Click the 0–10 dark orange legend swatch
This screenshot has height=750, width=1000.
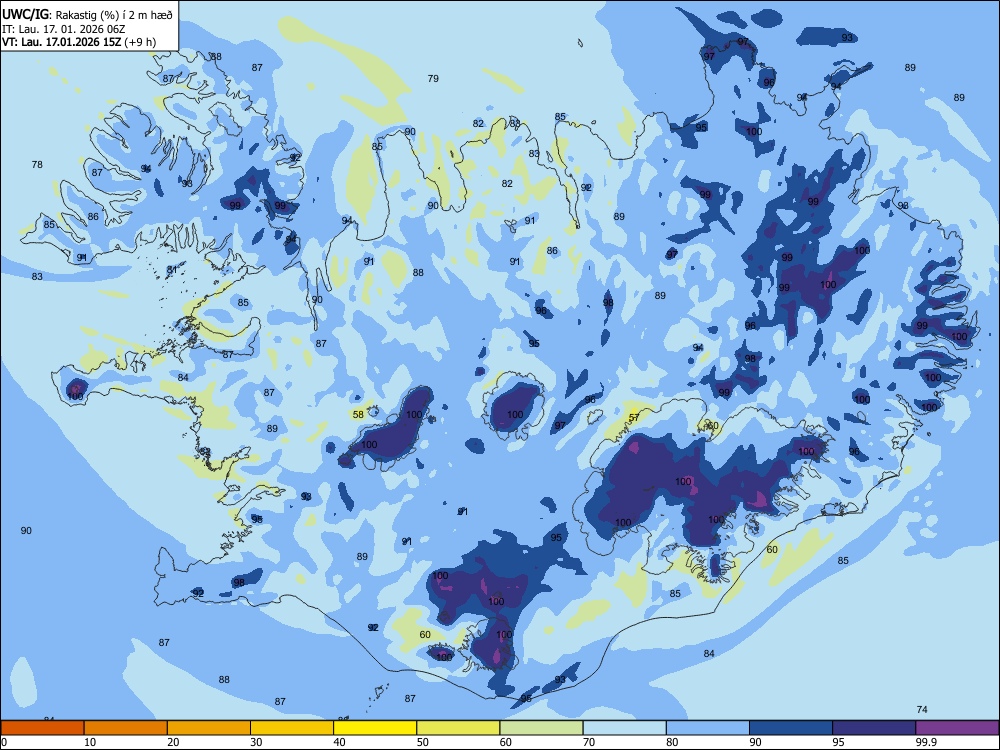coord(42,728)
